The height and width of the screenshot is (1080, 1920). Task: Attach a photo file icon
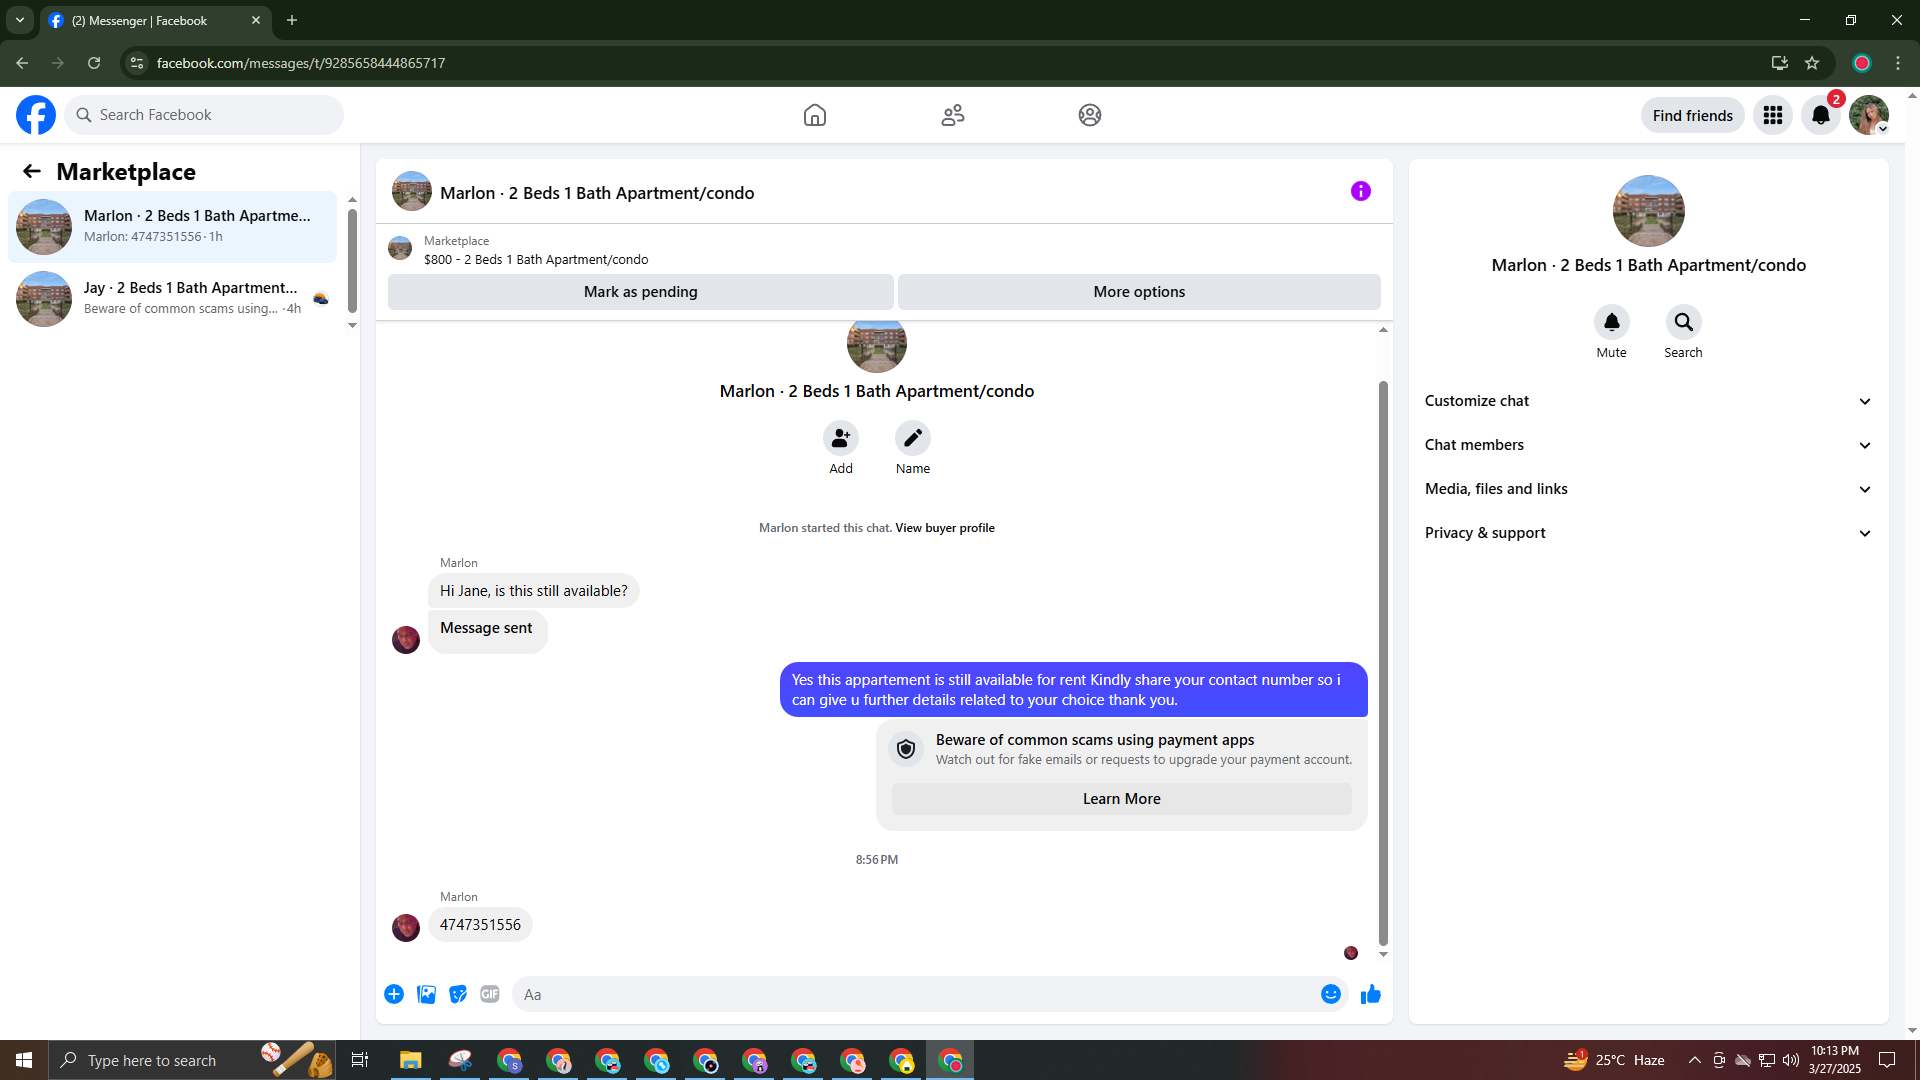coord(426,994)
